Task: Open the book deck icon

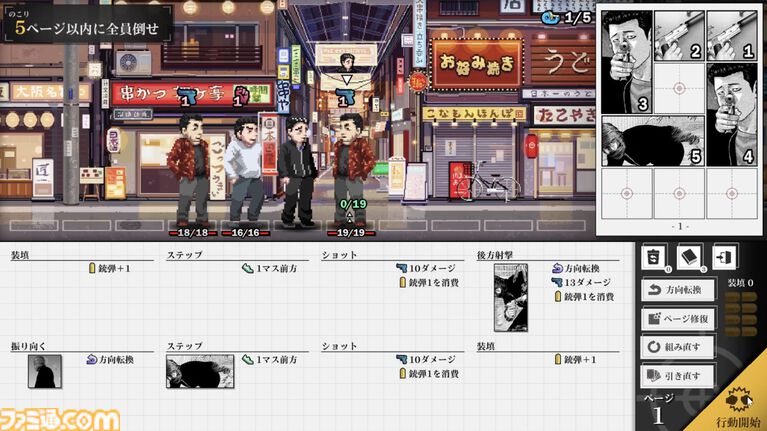Action: [688, 257]
